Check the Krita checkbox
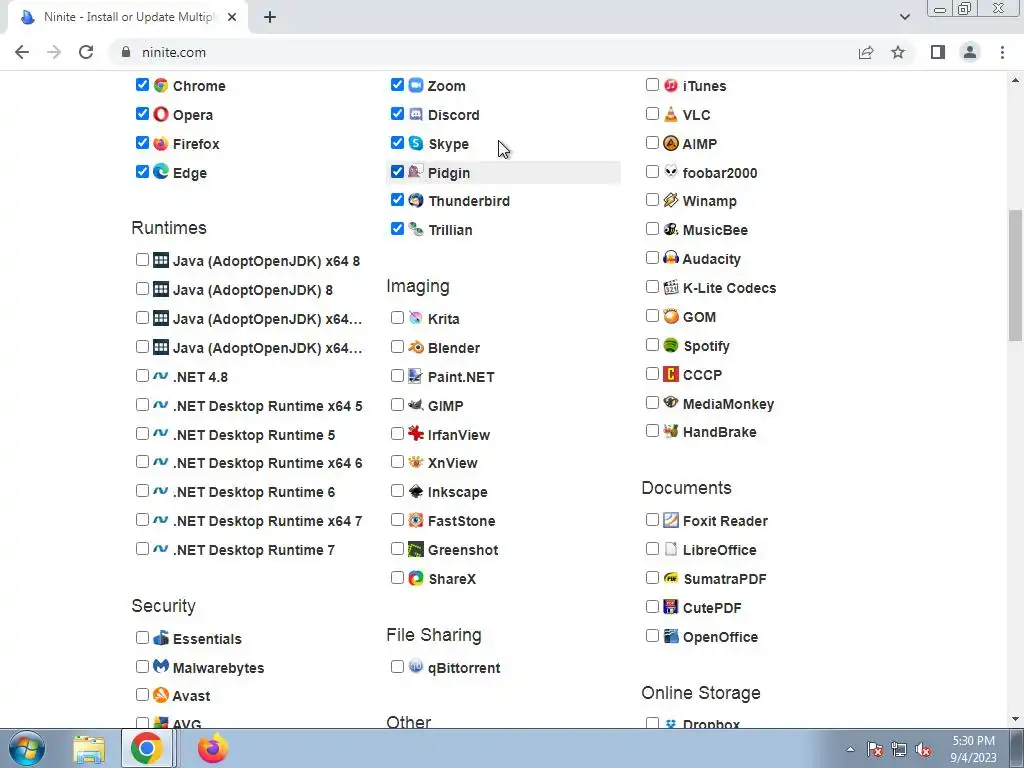The height and width of the screenshot is (768, 1024). pos(397,317)
